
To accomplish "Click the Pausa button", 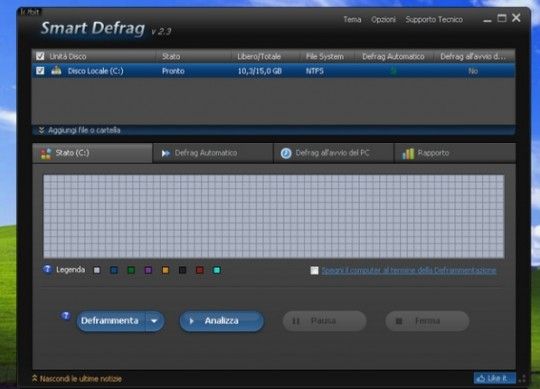I will click(x=324, y=321).
